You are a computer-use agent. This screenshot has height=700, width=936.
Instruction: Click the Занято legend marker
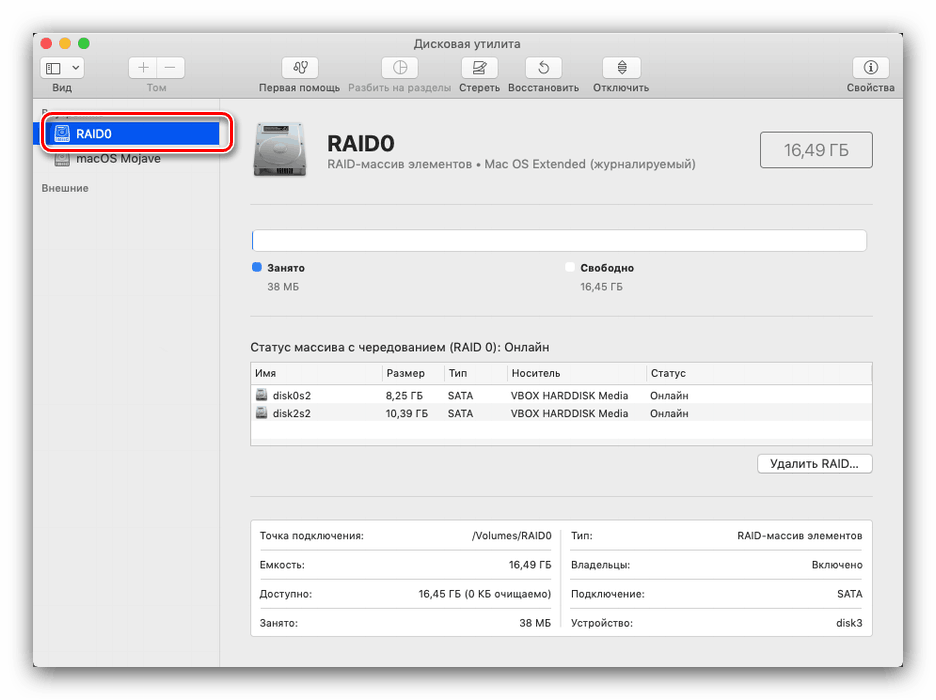pyautogui.click(x=258, y=267)
